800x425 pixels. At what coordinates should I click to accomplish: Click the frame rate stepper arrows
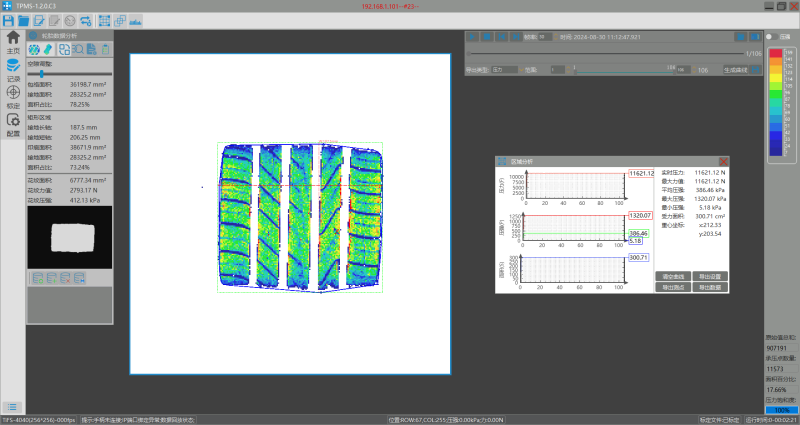tap(556, 37)
